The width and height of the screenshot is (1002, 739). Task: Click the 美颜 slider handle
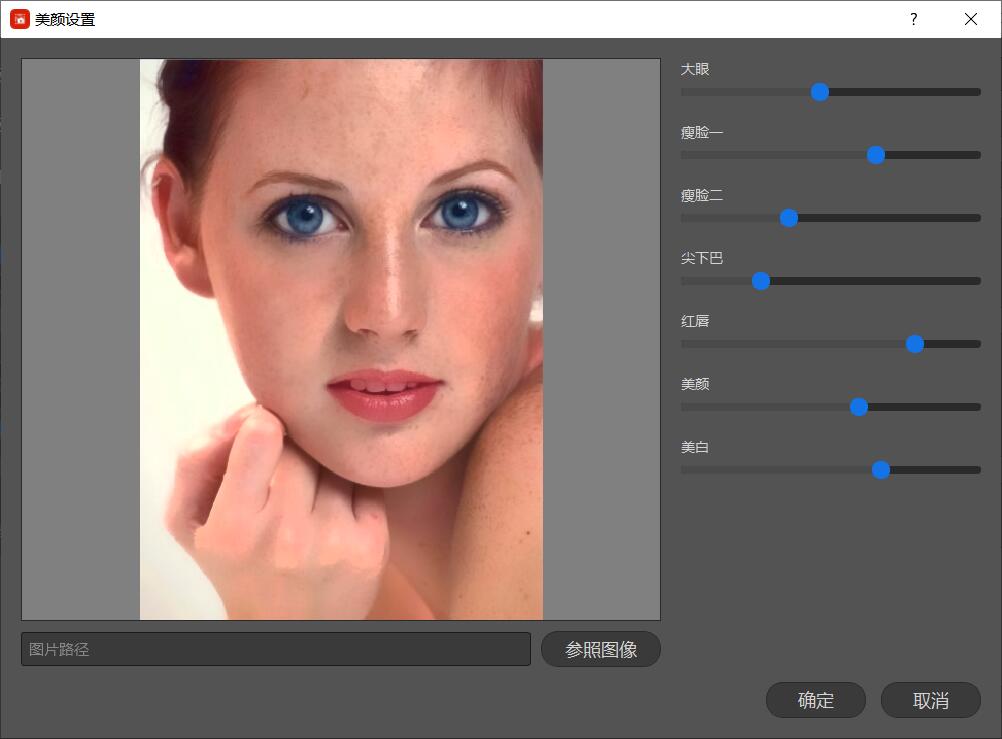[859, 407]
